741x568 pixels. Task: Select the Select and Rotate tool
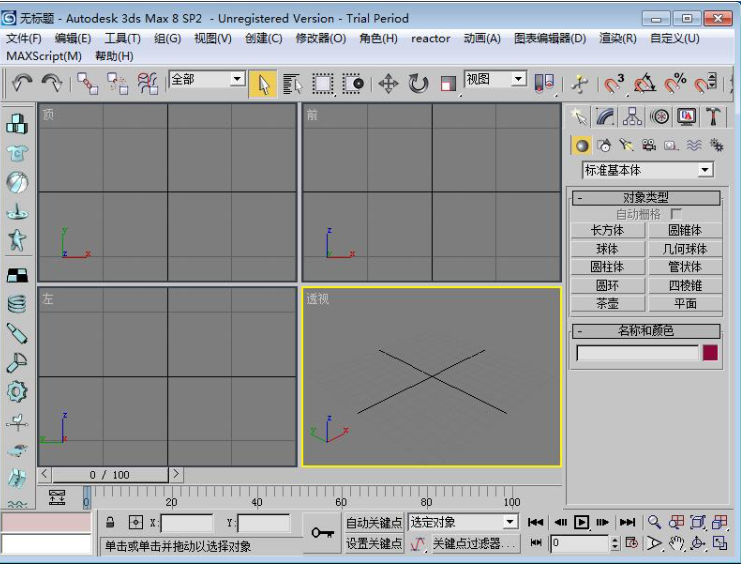click(418, 84)
